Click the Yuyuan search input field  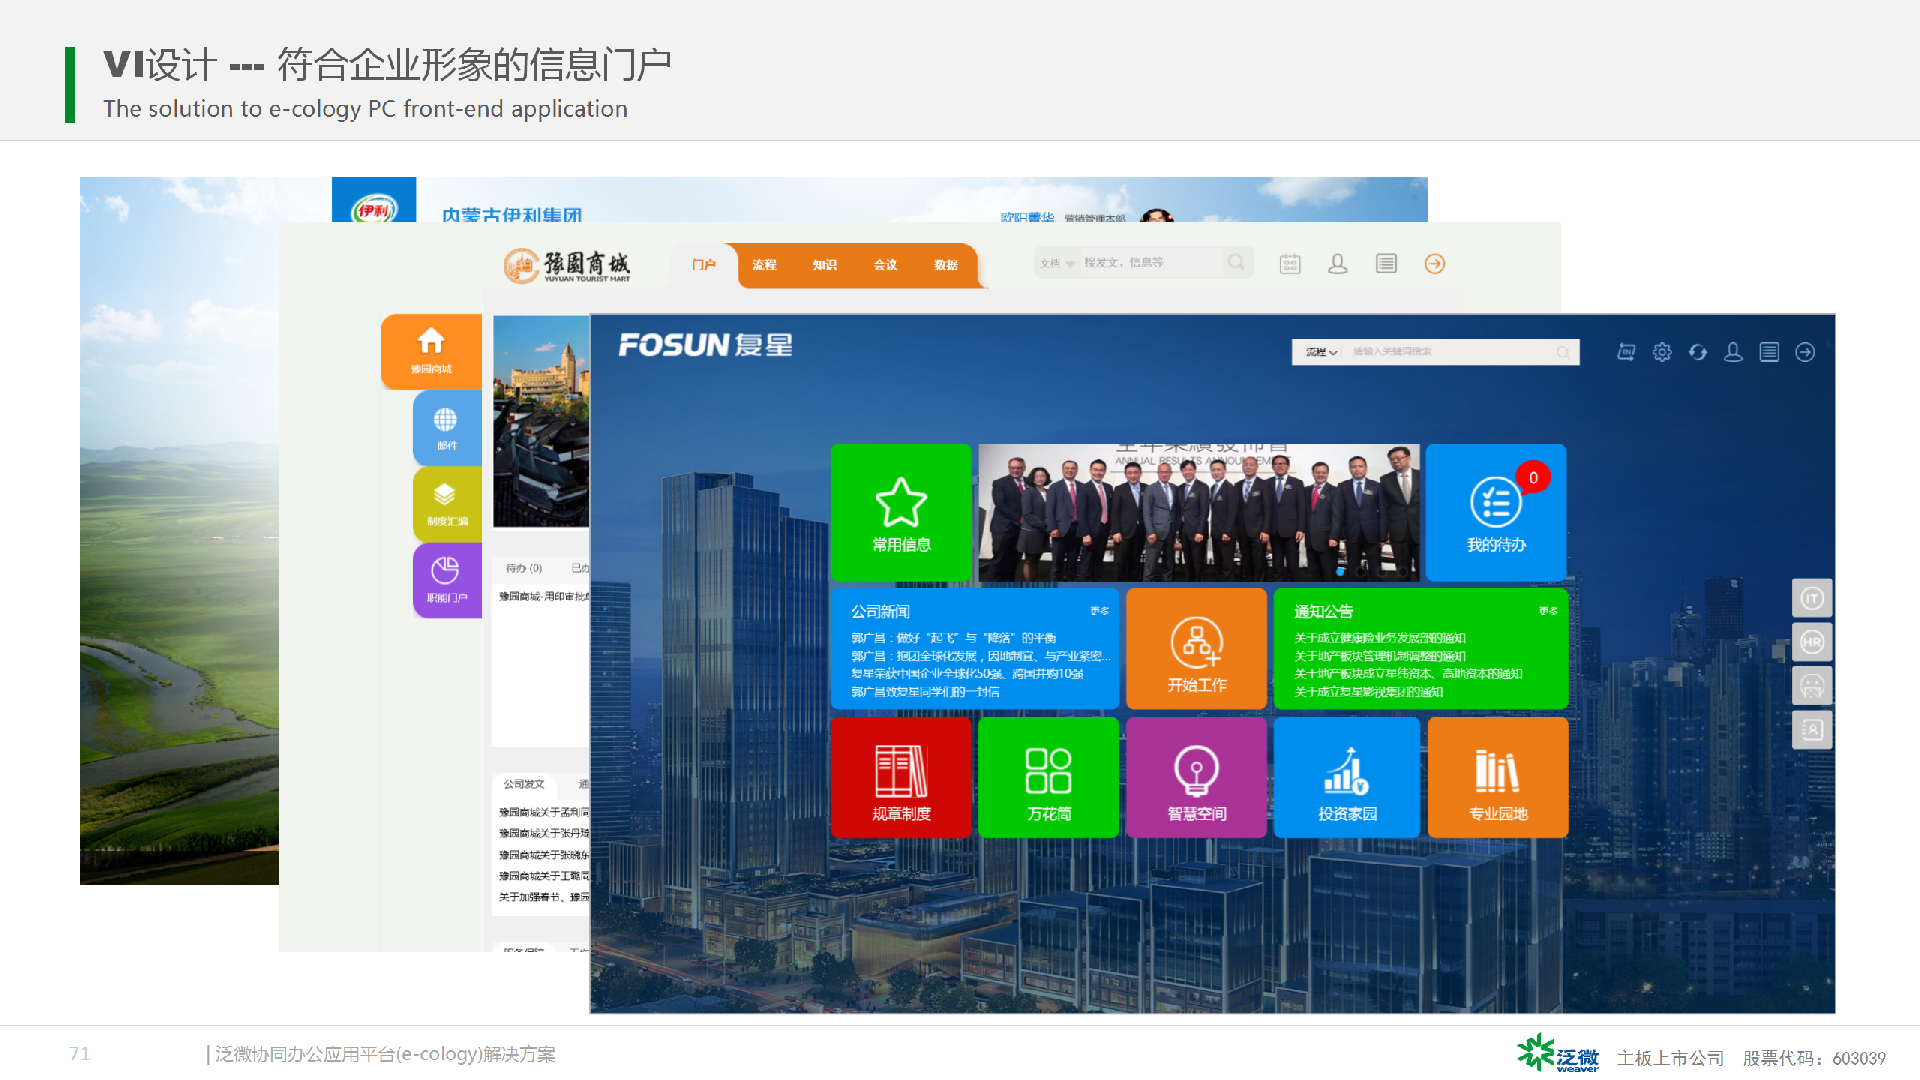(x=1150, y=263)
